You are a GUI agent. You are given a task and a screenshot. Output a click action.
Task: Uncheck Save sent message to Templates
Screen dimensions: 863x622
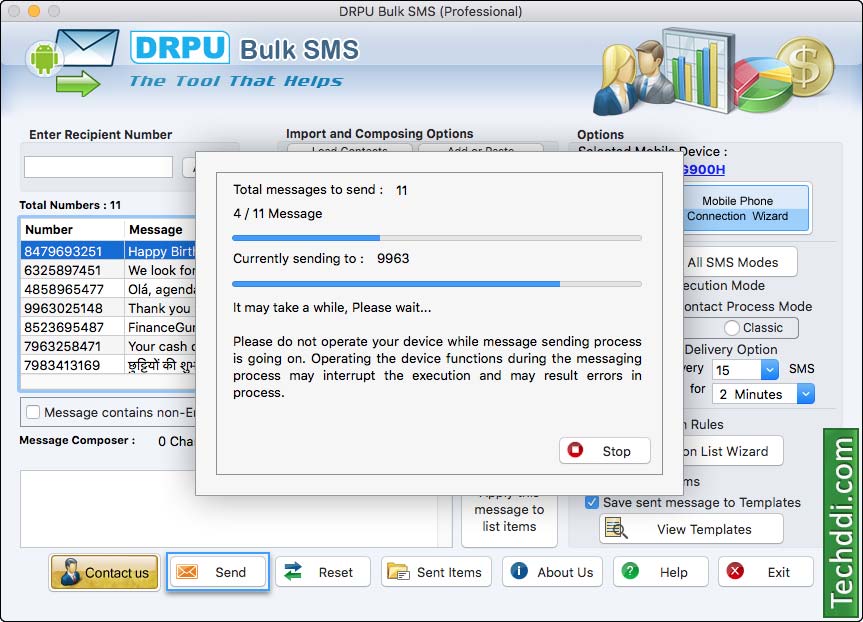click(x=592, y=502)
